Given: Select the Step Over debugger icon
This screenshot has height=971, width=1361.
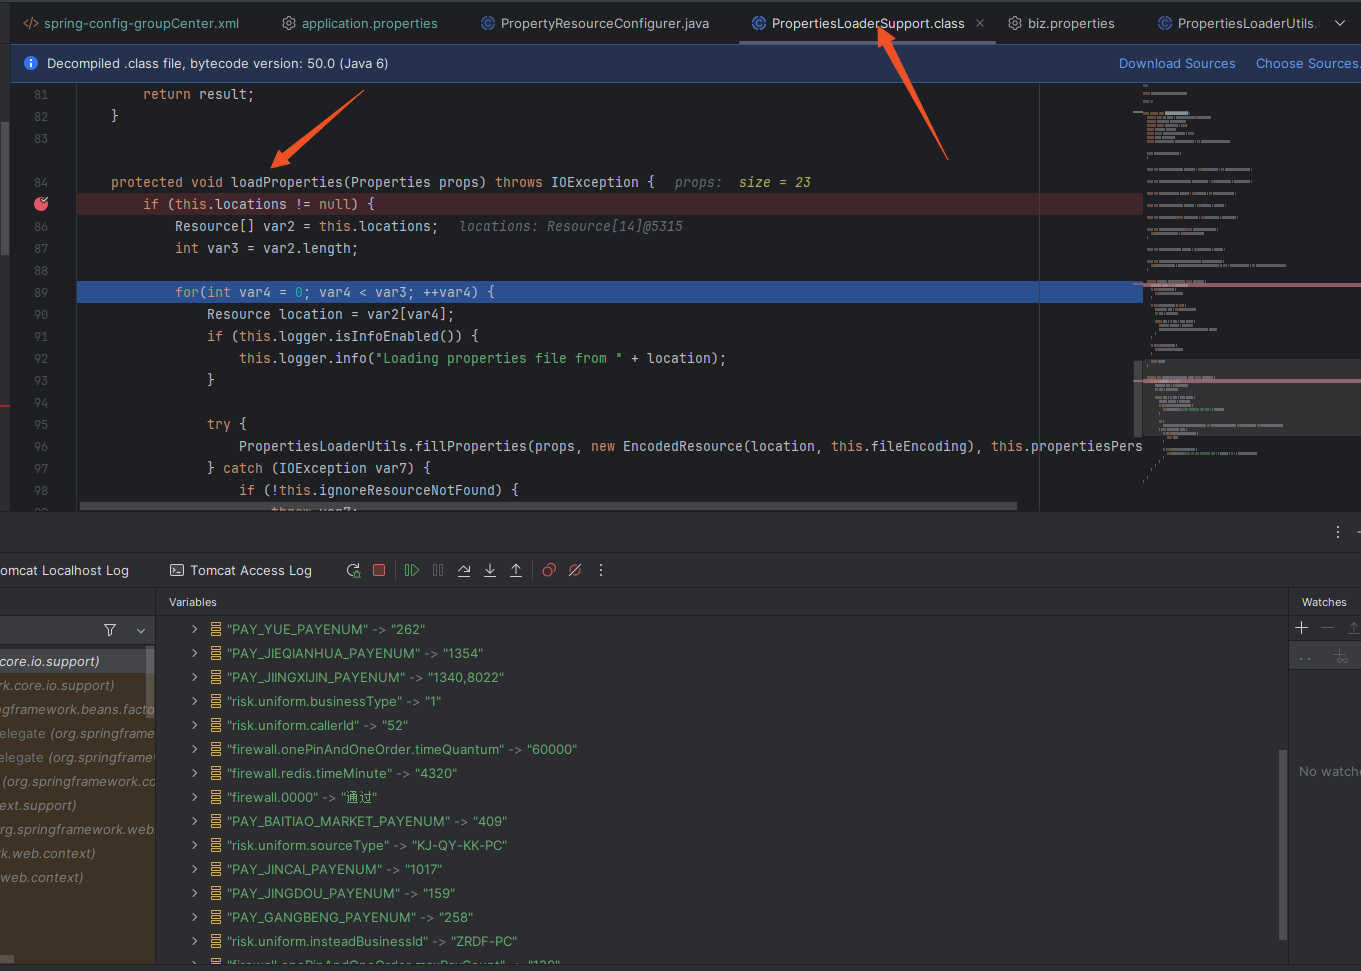Looking at the screenshot, I should tap(464, 570).
